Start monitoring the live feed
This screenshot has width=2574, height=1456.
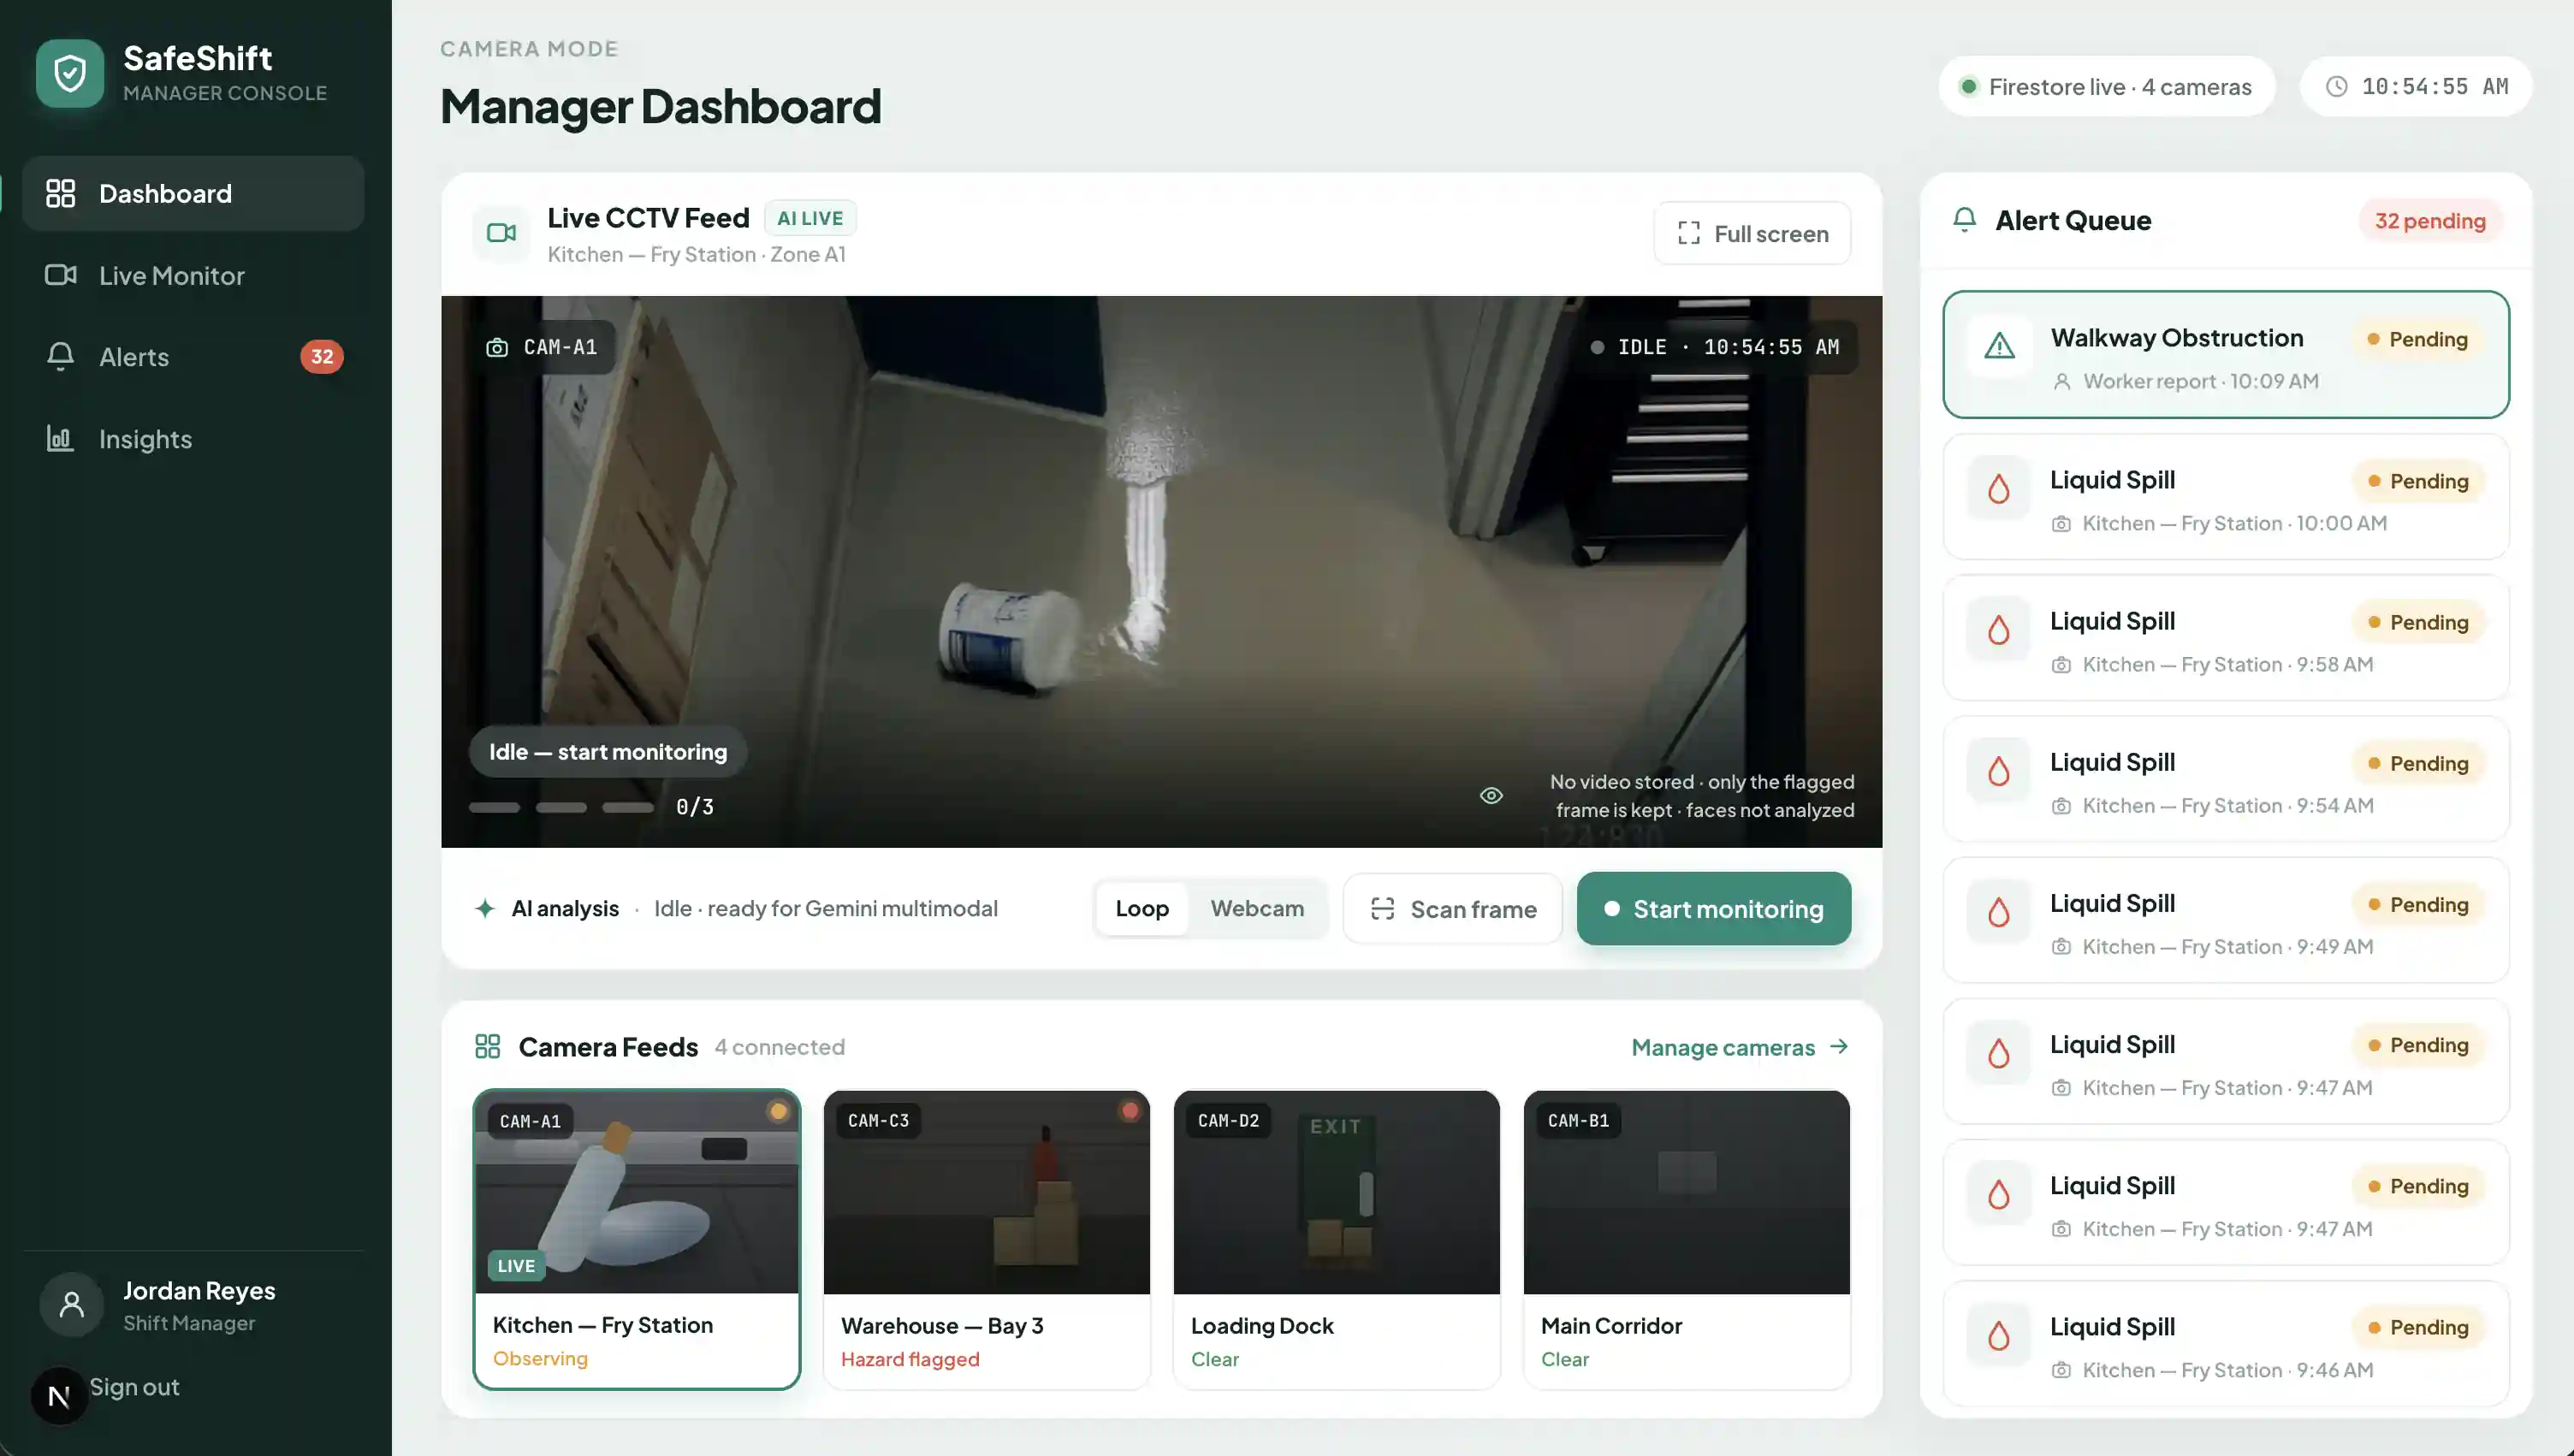(x=1714, y=908)
